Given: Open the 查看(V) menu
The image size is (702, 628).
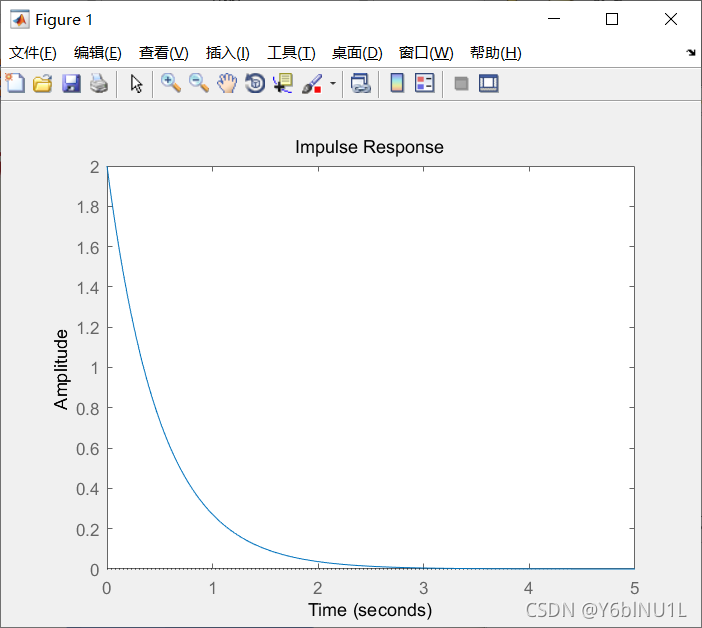Looking at the screenshot, I should tap(163, 53).
